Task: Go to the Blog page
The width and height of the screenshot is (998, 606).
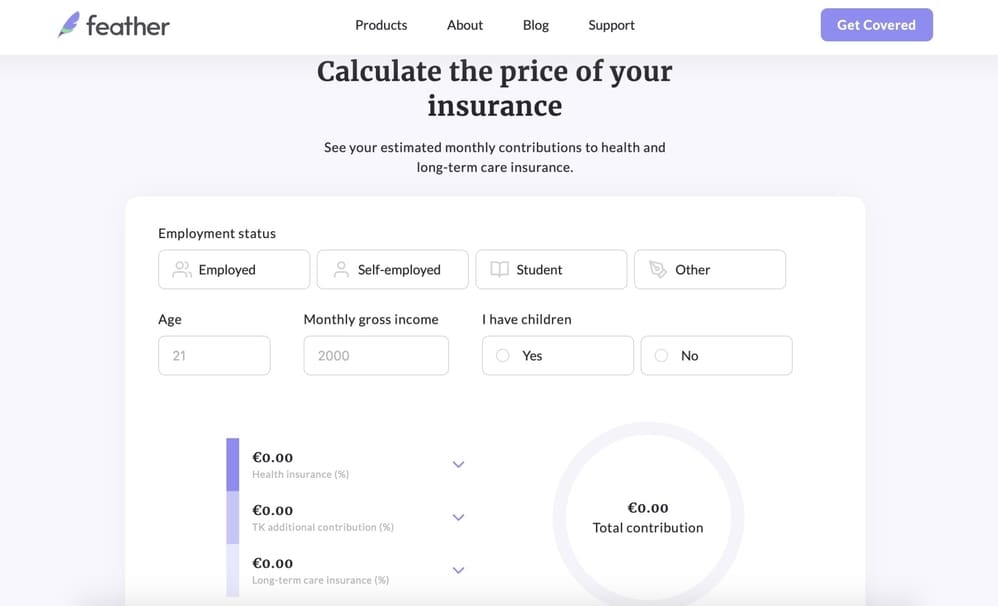Action: click(536, 25)
